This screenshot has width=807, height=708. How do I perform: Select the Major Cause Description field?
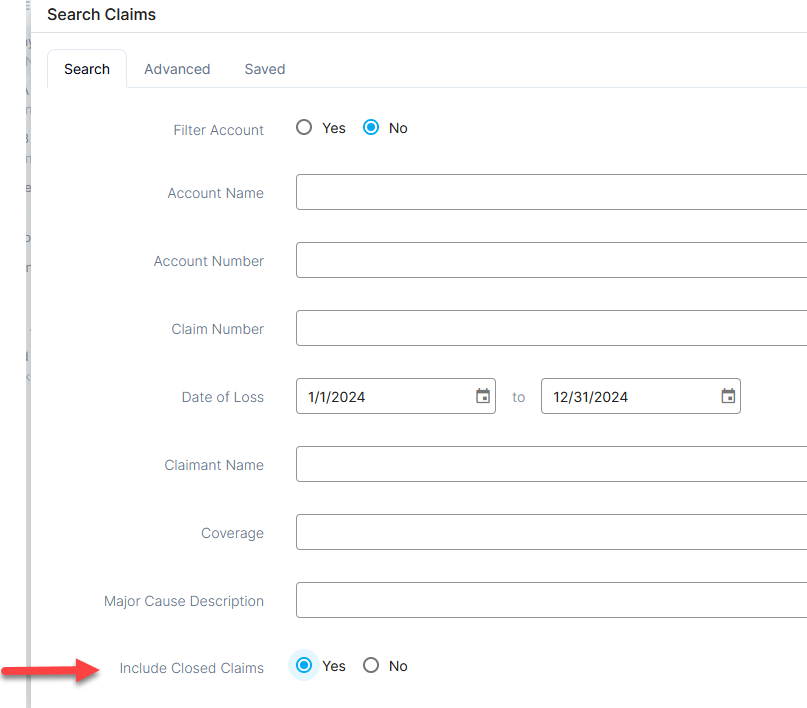pyautogui.click(x=550, y=601)
